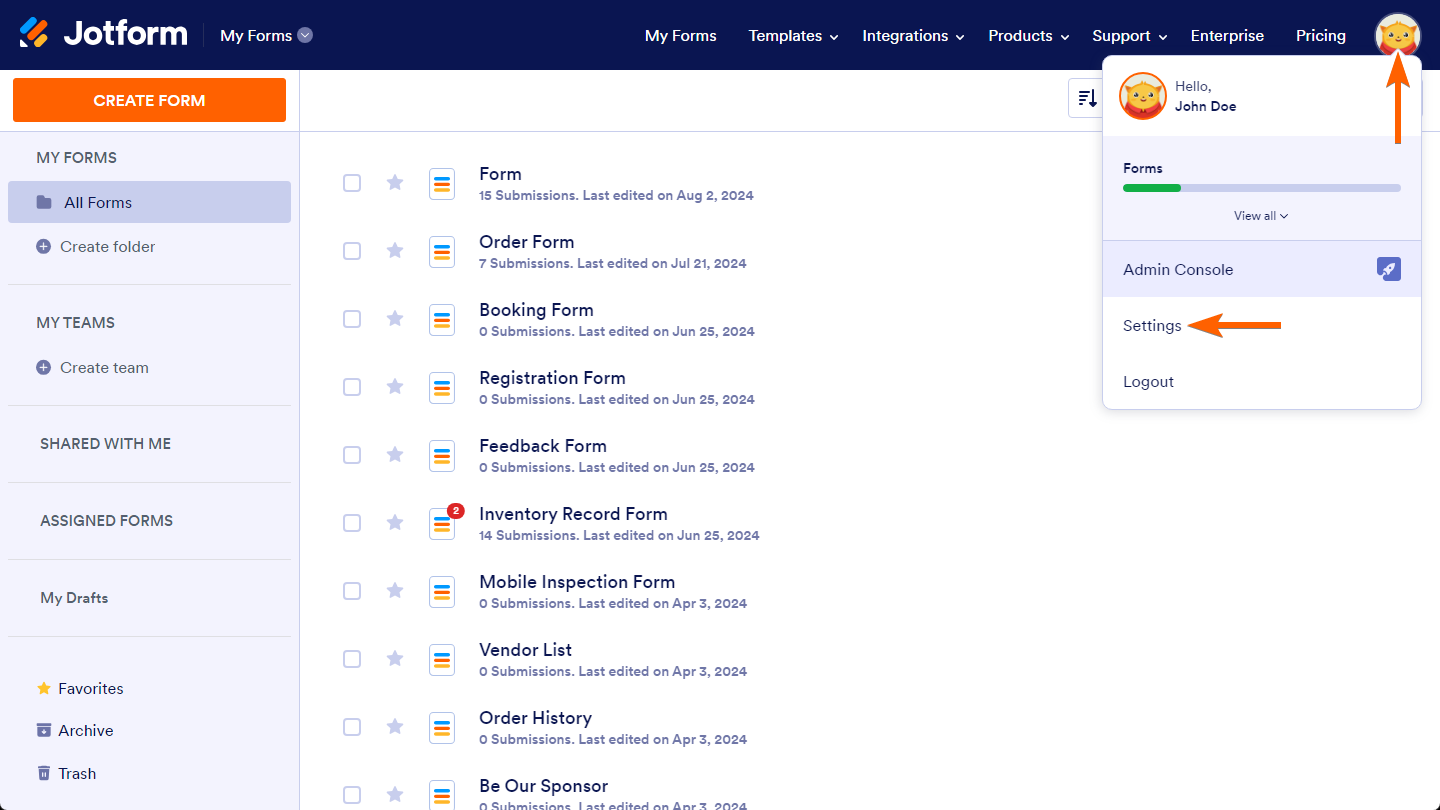Viewport: 1440px width, 810px height.
Task: Go to My Forms in top navigation
Action: coord(681,36)
